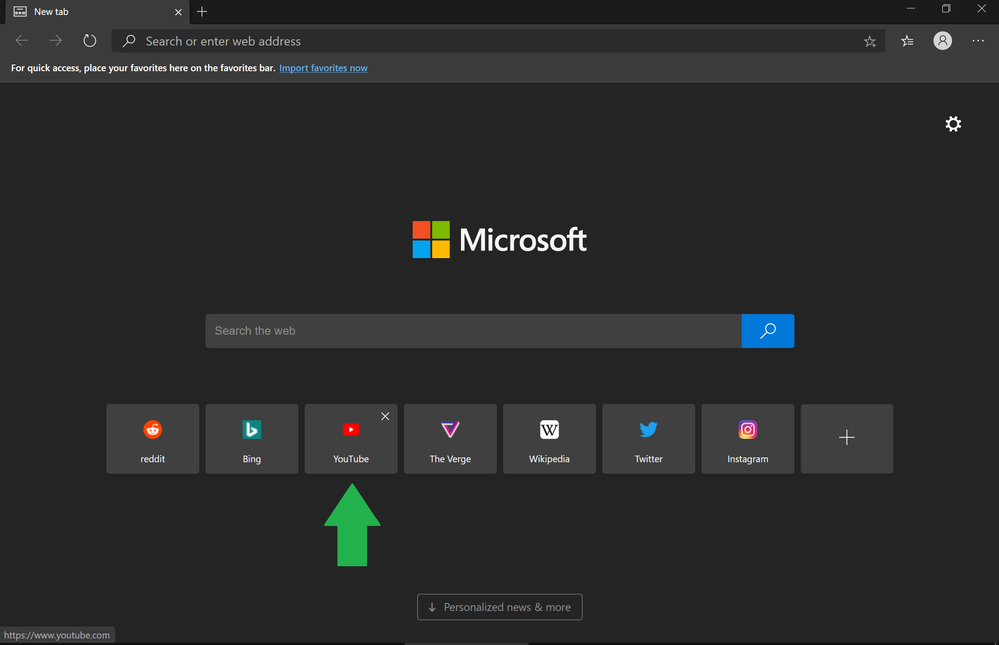Add a new quick link tile

click(x=847, y=438)
